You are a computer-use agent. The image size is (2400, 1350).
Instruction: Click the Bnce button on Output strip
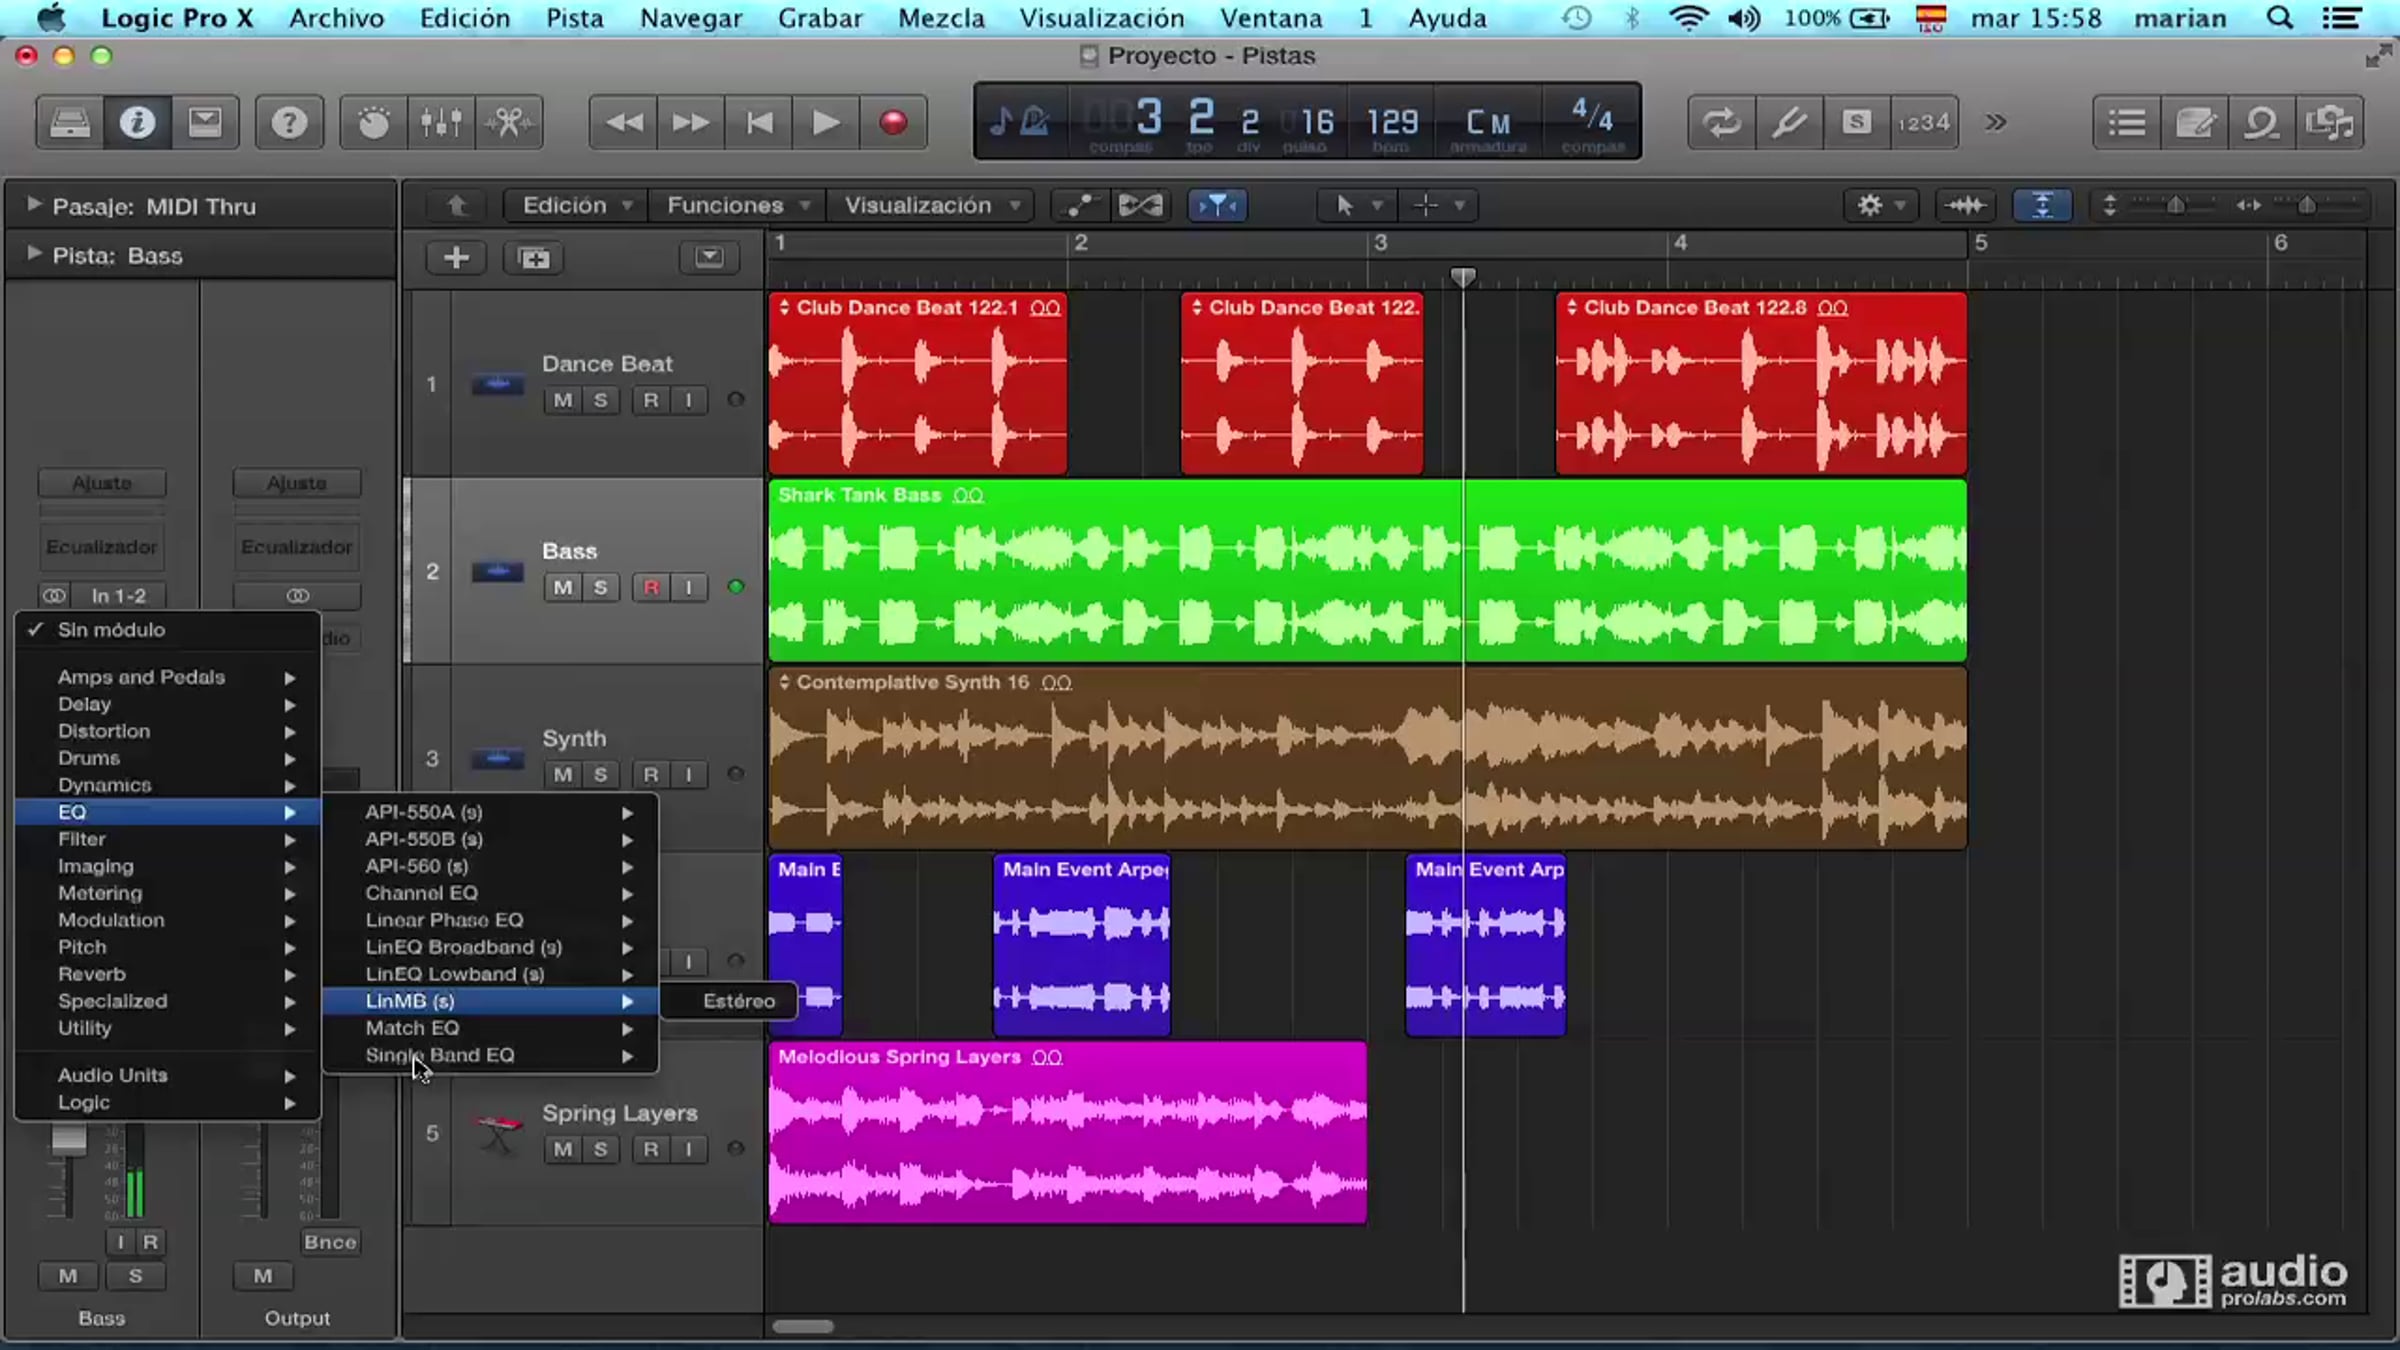(x=330, y=1242)
